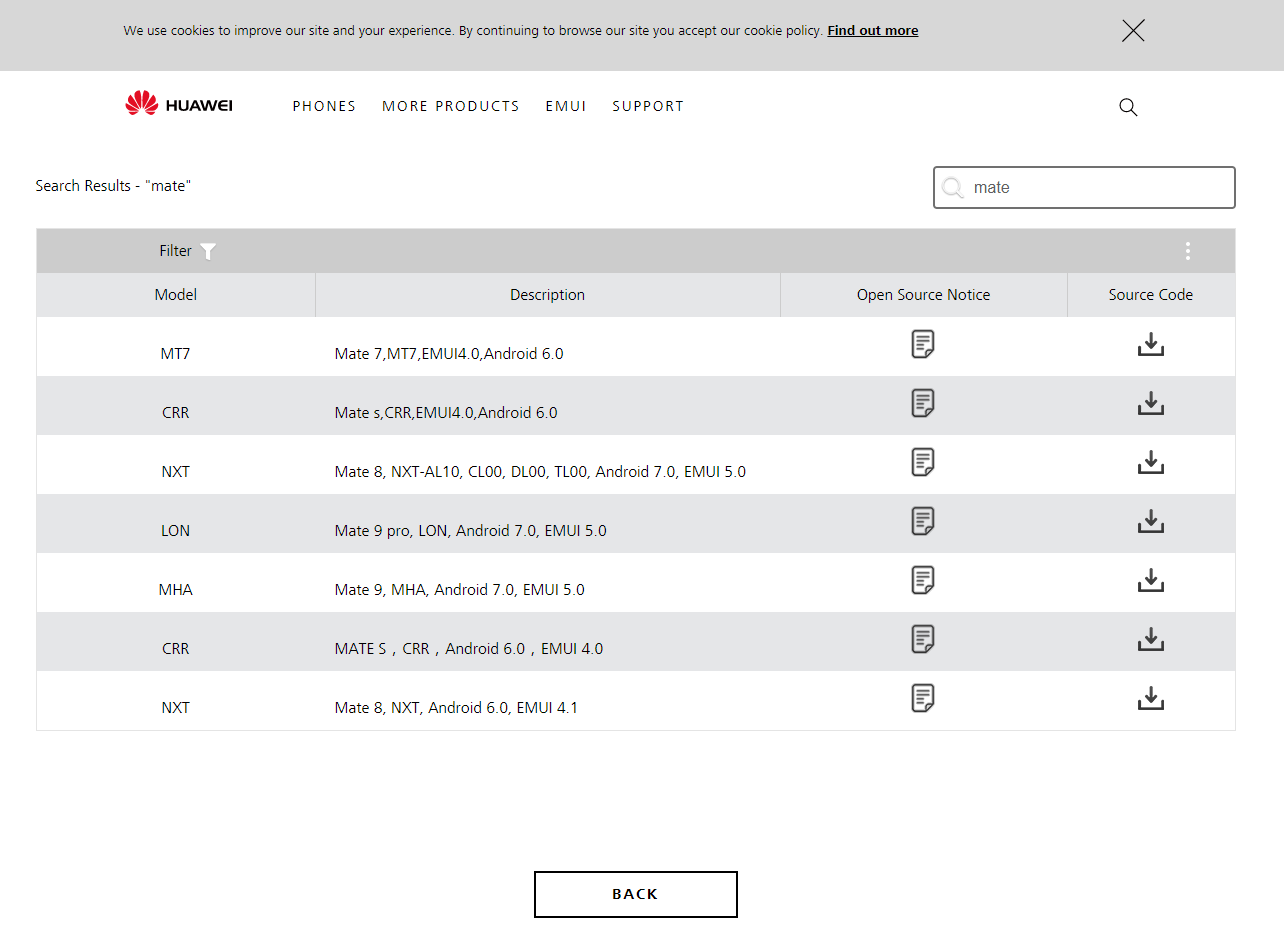1284x928 pixels.
Task: Download source for MATE S Android 6.0 EMUI 4.0
Action: (1151, 639)
